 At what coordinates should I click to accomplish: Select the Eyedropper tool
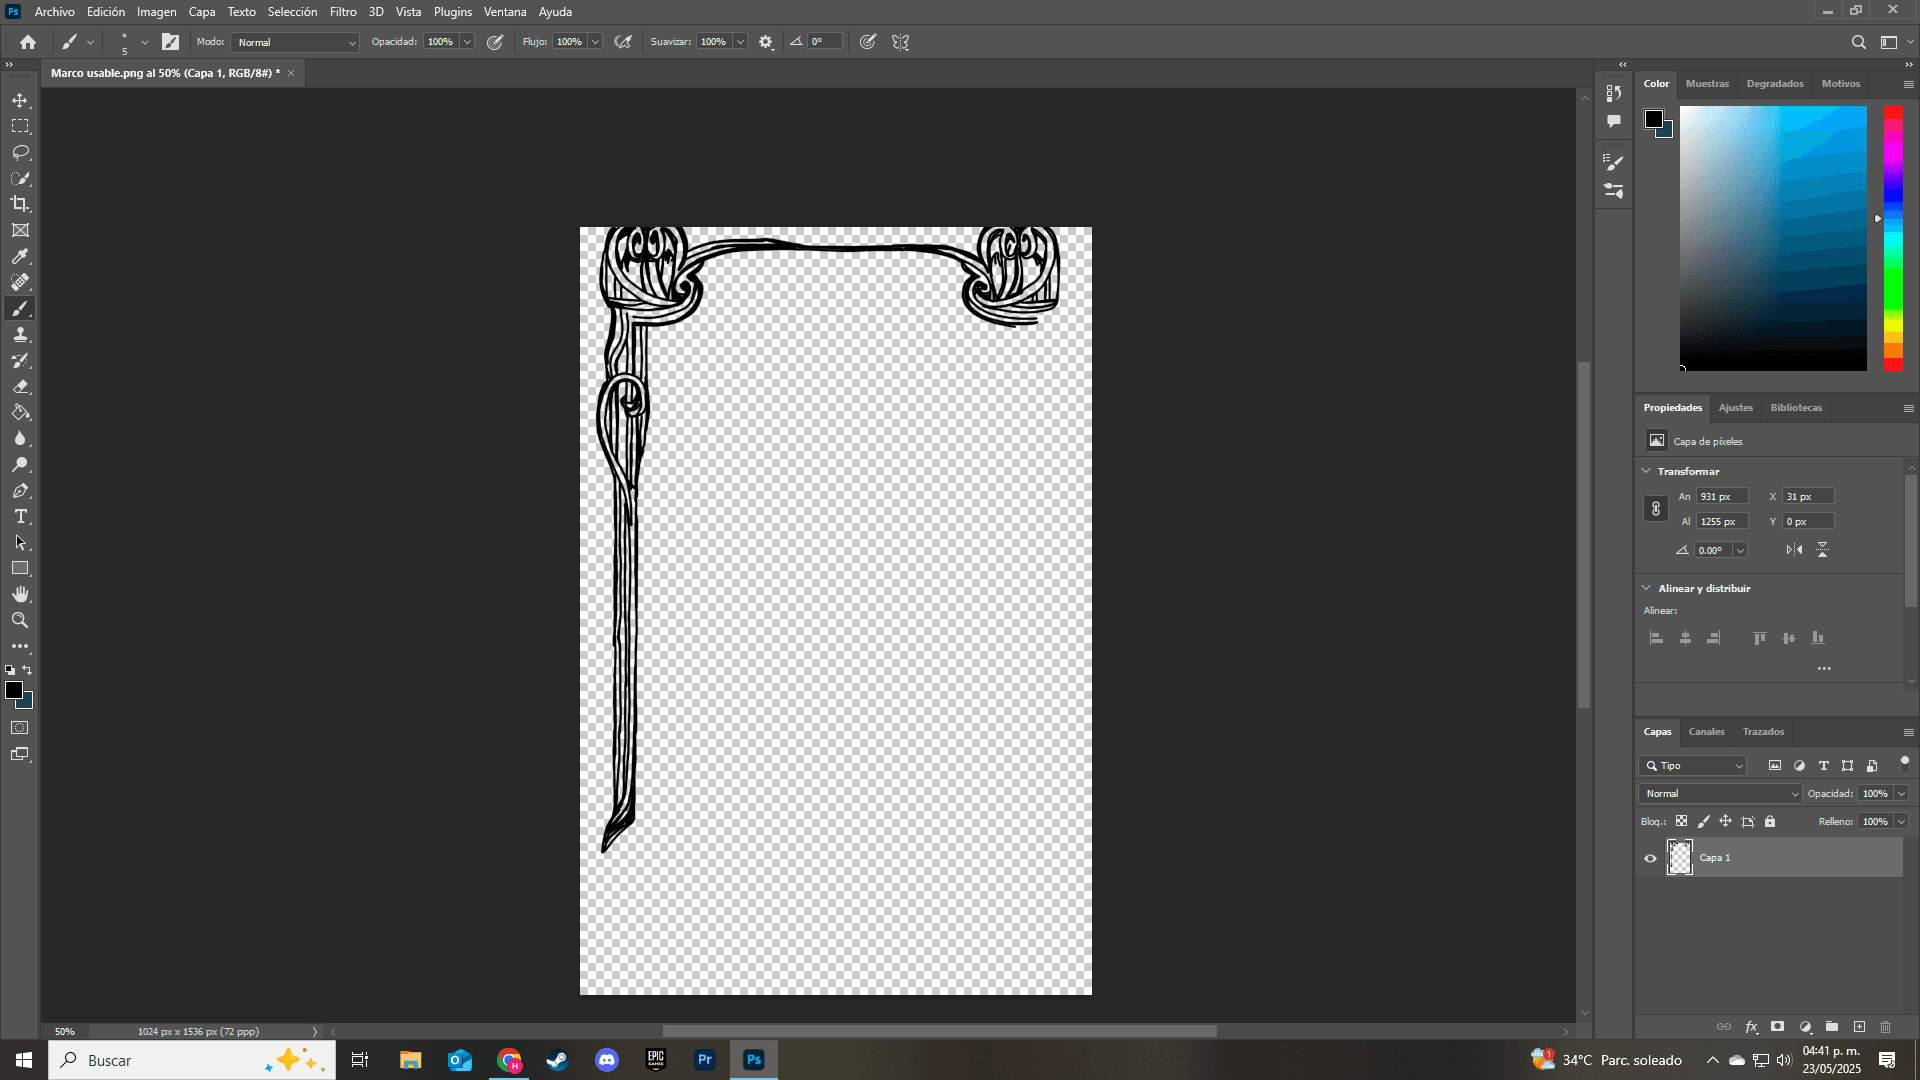pyautogui.click(x=20, y=256)
